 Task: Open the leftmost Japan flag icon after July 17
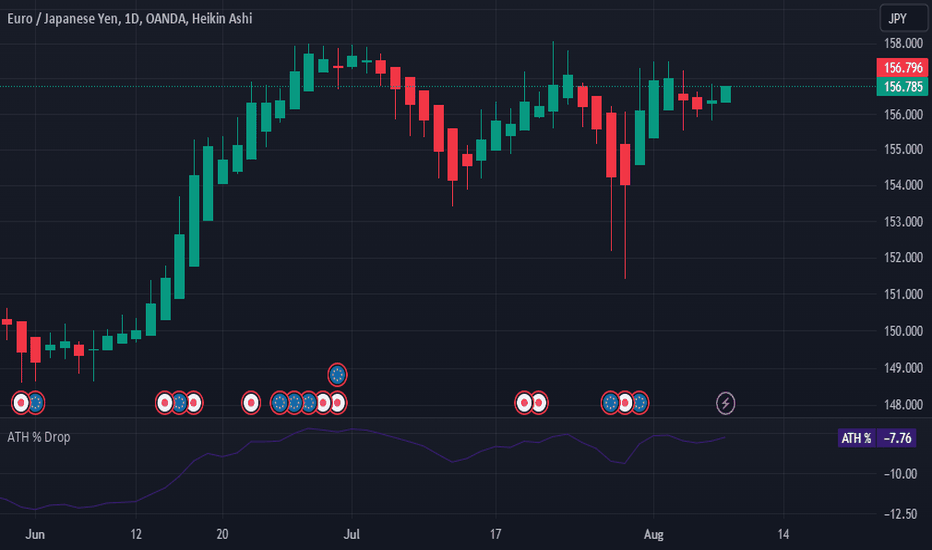pos(524,403)
